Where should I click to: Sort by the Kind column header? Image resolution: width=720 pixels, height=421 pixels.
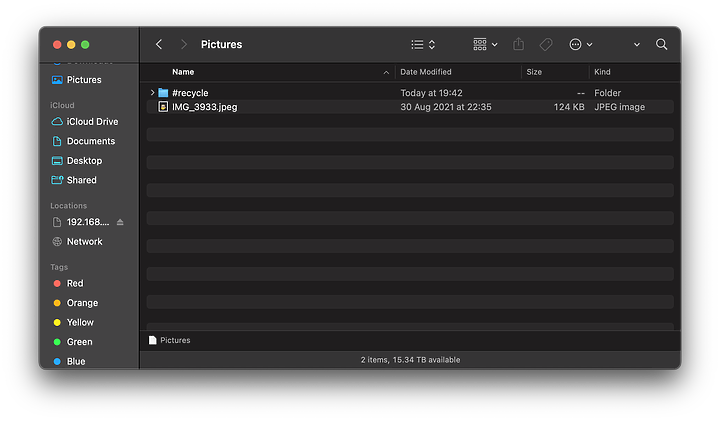pos(602,72)
